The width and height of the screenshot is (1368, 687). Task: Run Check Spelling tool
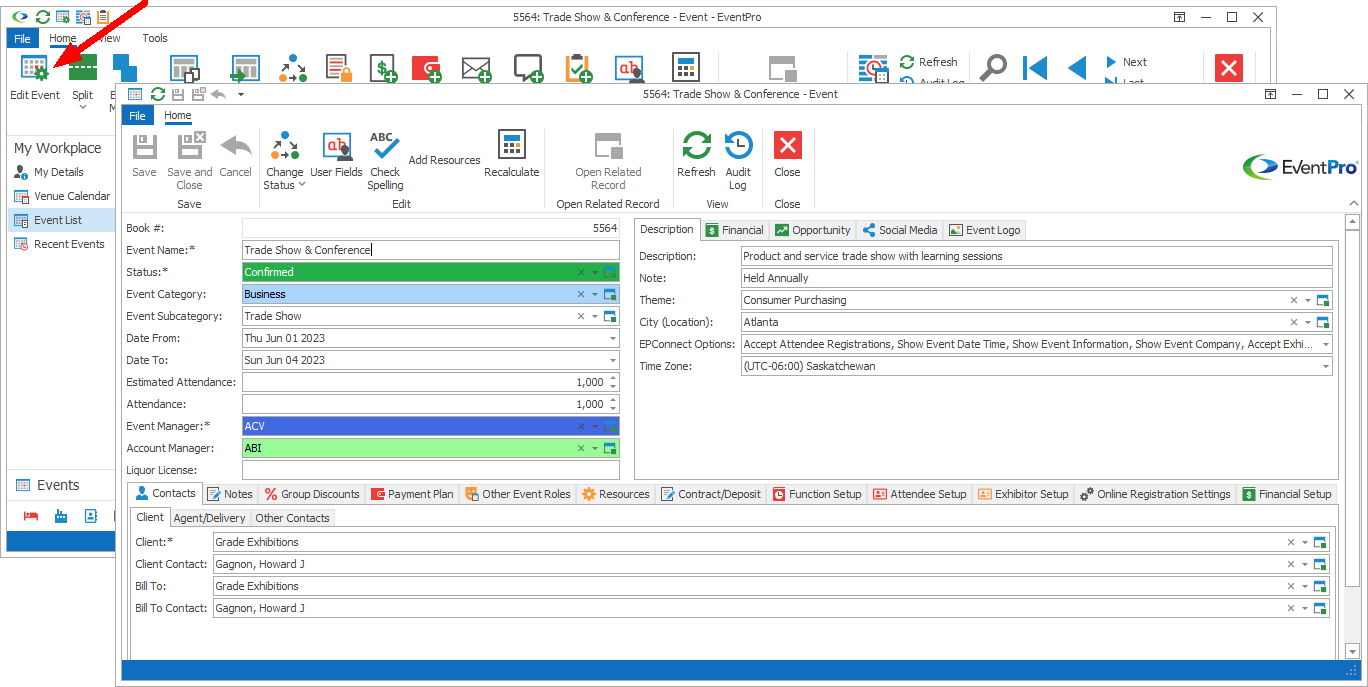[385, 146]
